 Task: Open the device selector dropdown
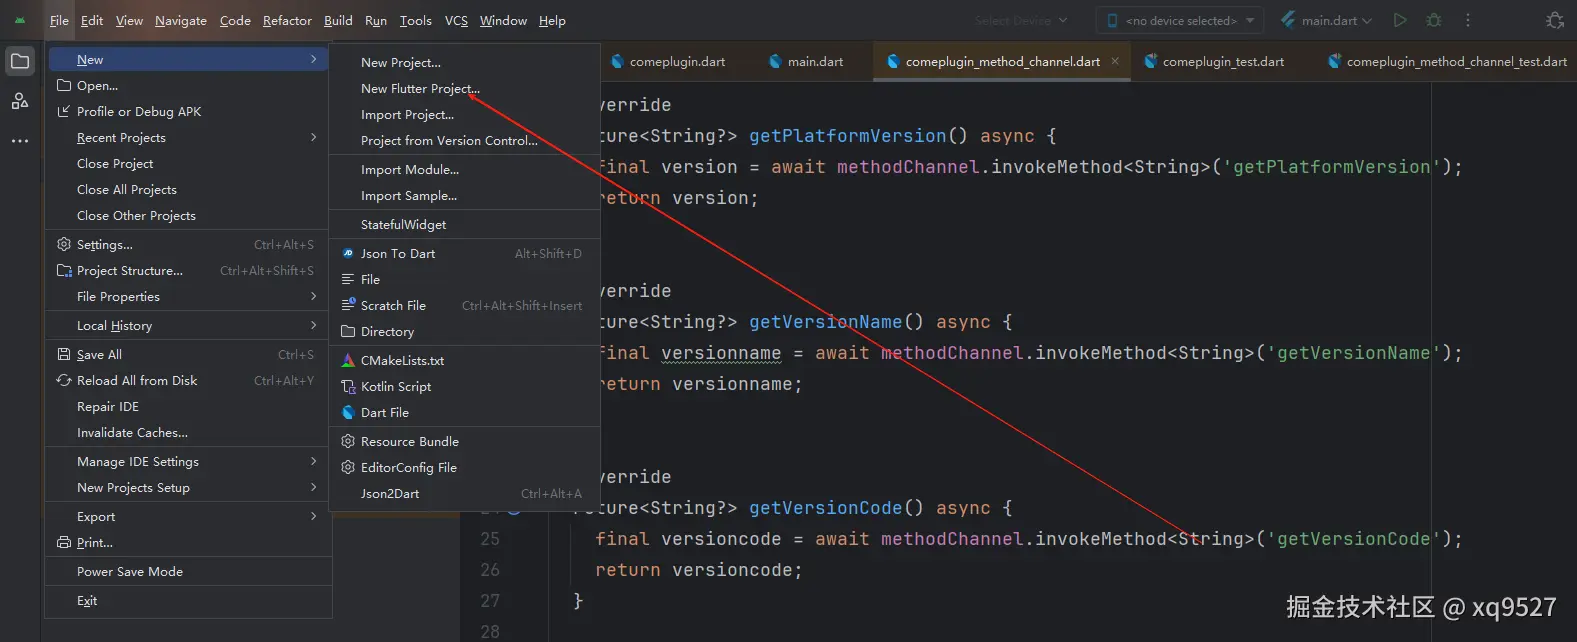(1180, 20)
